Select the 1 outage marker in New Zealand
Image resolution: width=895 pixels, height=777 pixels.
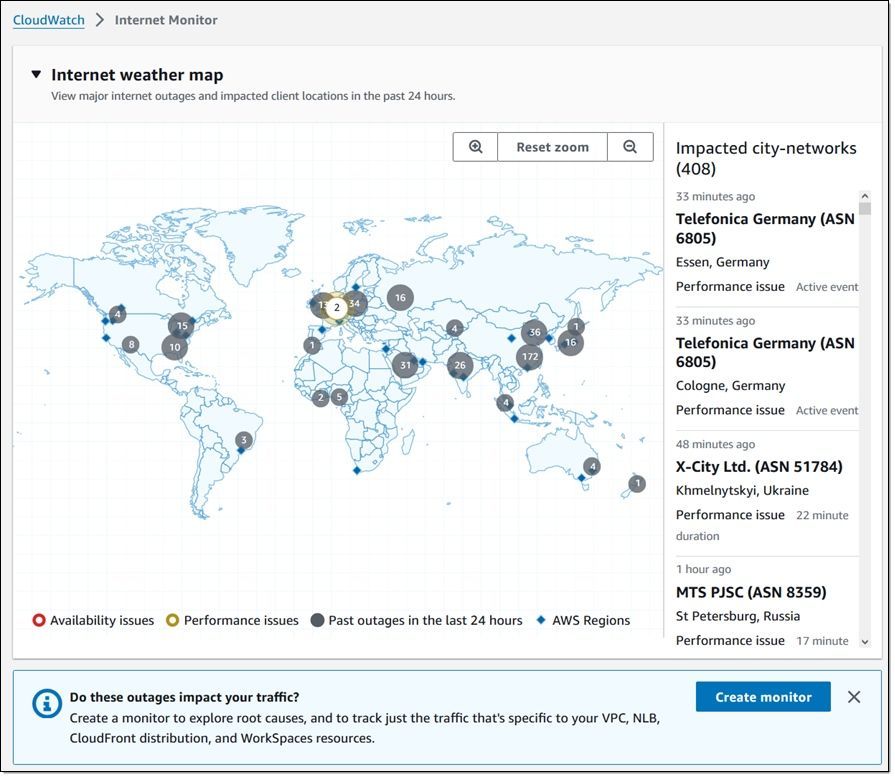click(x=638, y=484)
